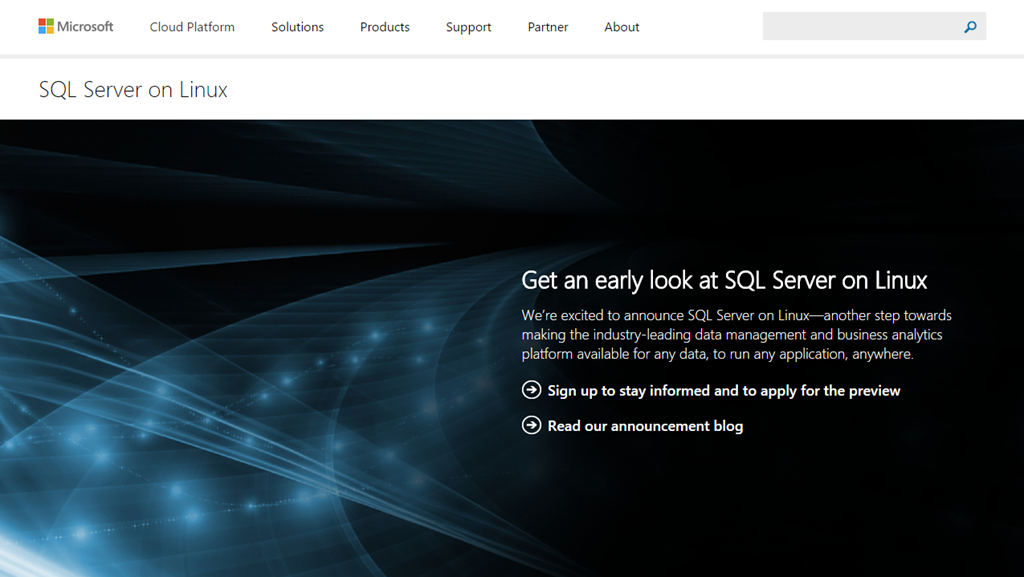Click the circled arrow beside the sign up link
The height and width of the screenshot is (577, 1024).
[532, 390]
